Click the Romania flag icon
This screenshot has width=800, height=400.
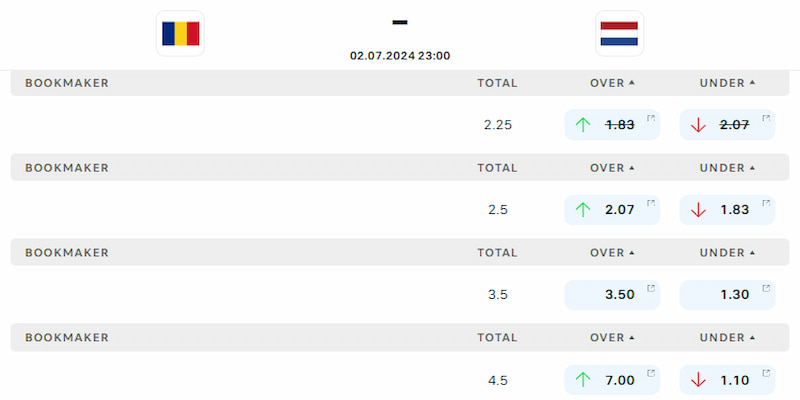(x=180, y=33)
